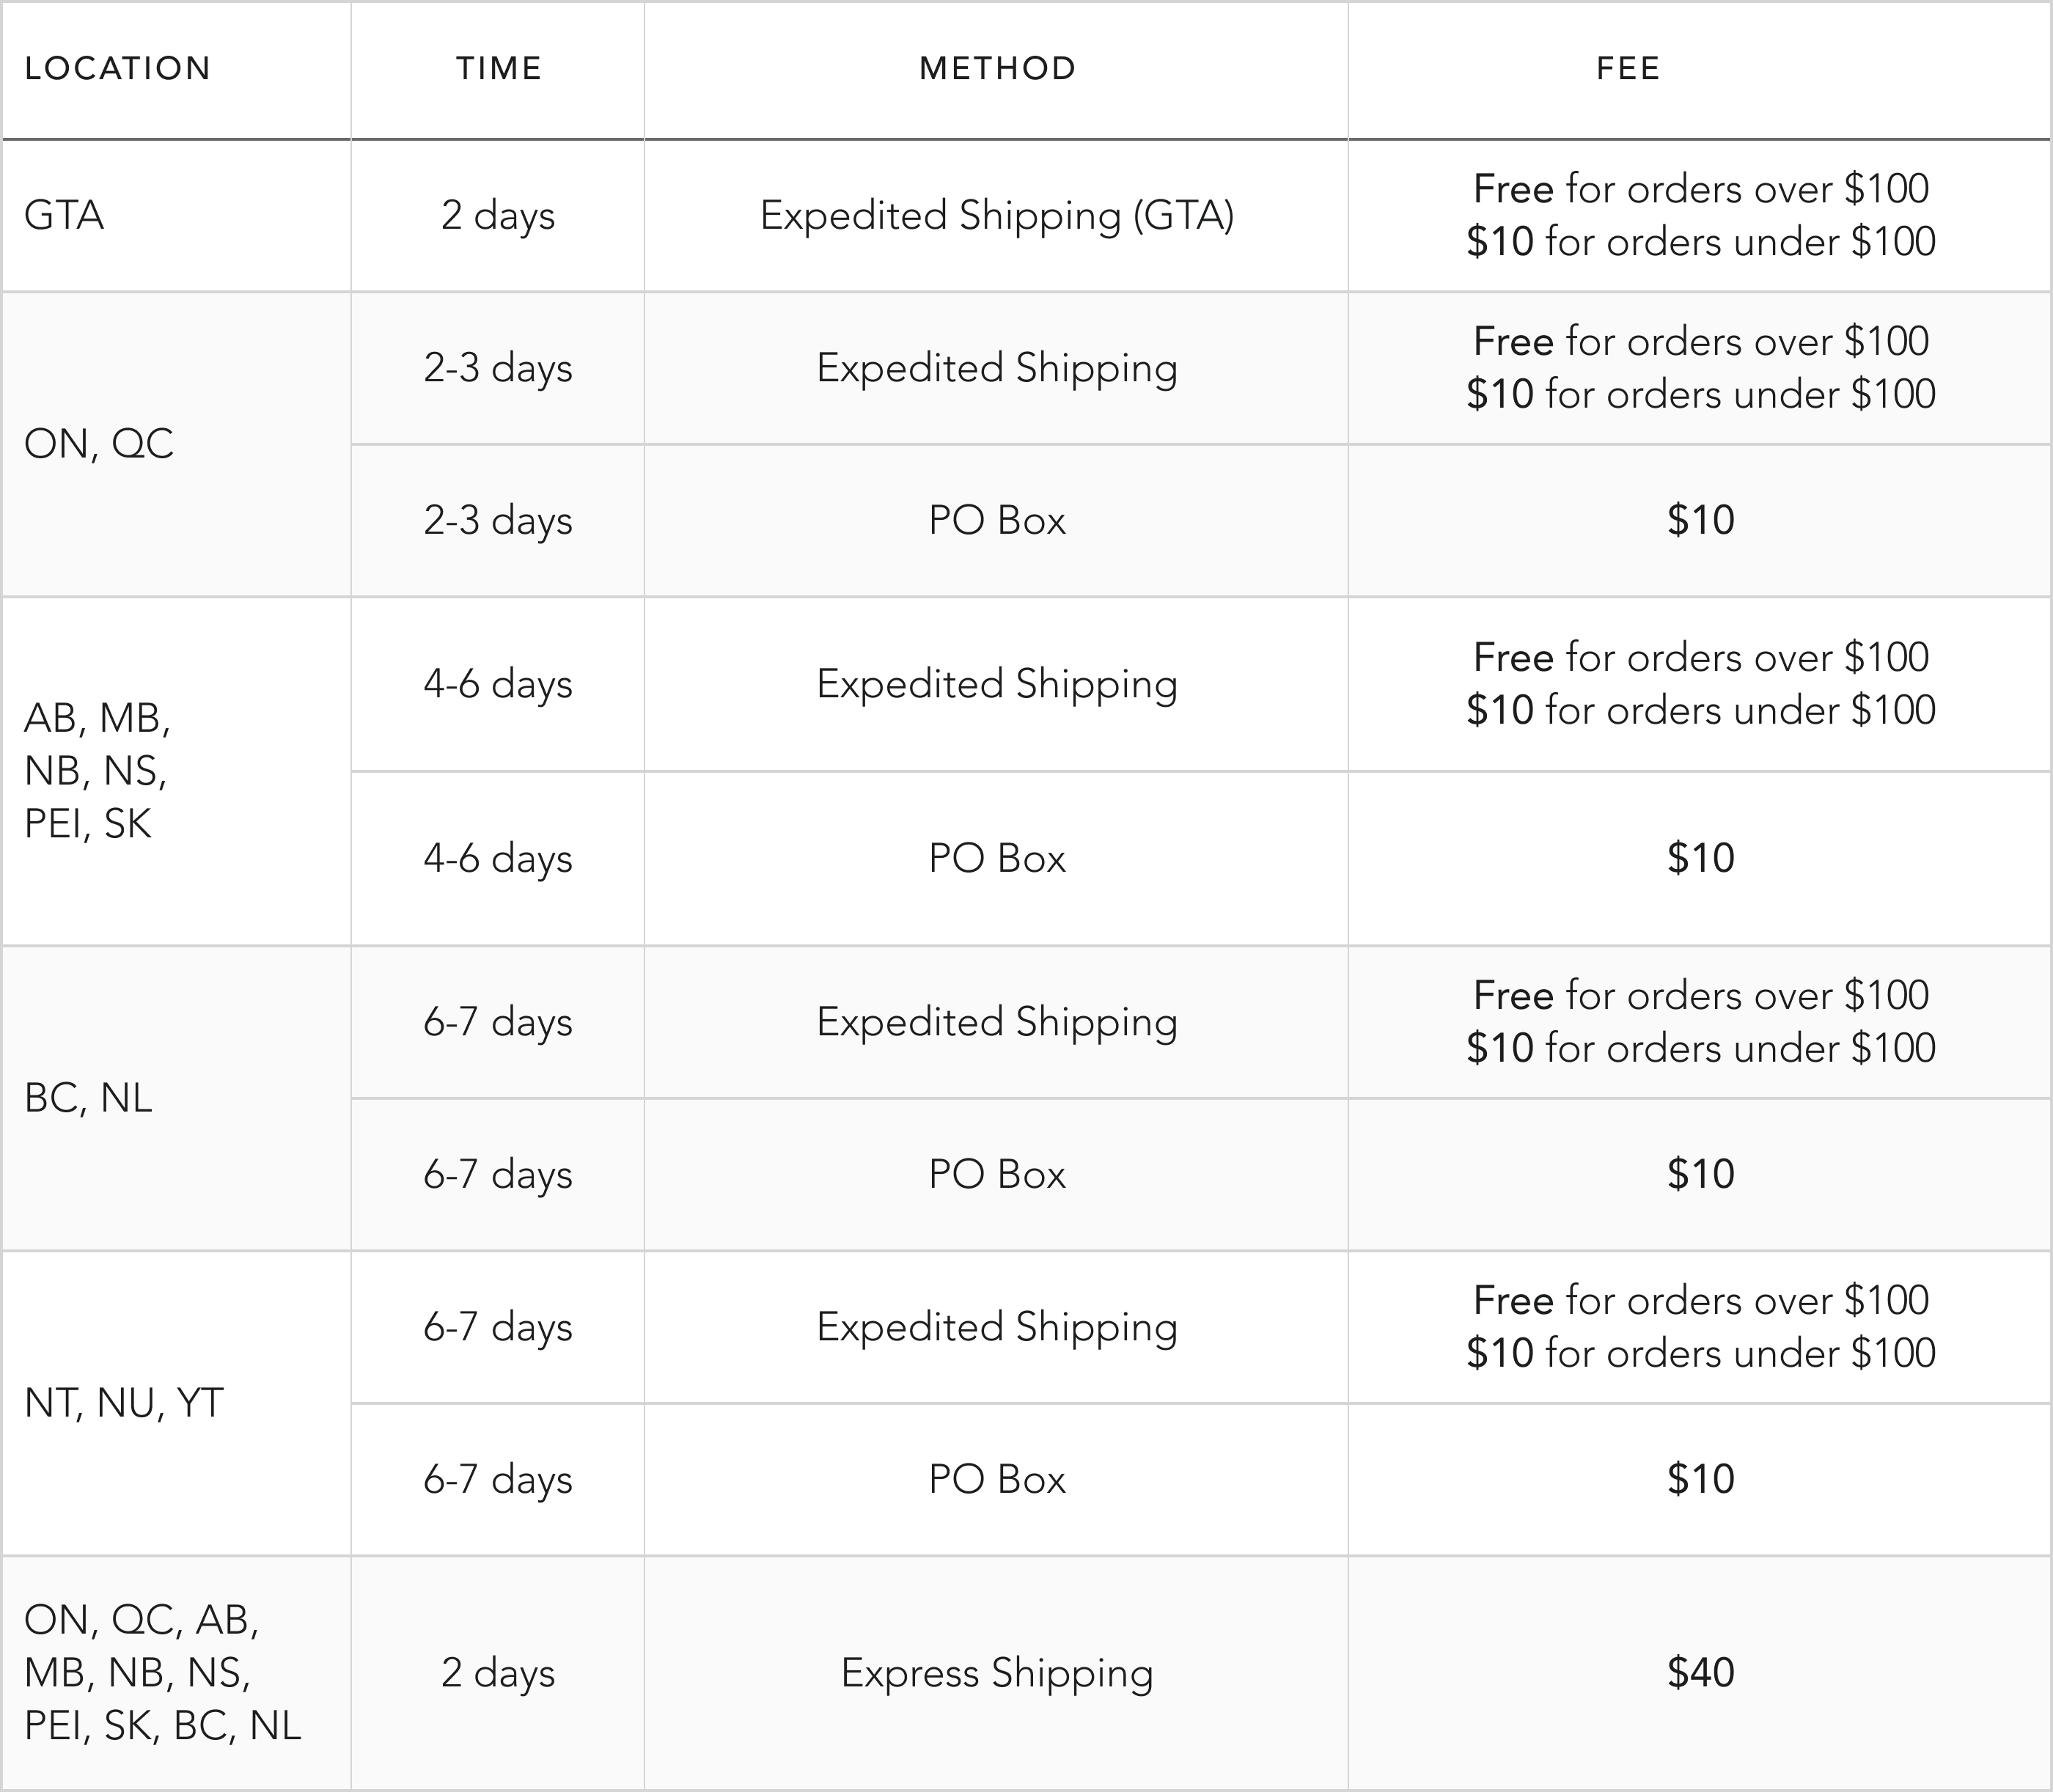Click the TIME column header
The image size is (2053, 1792).
[x=498, y=68]
